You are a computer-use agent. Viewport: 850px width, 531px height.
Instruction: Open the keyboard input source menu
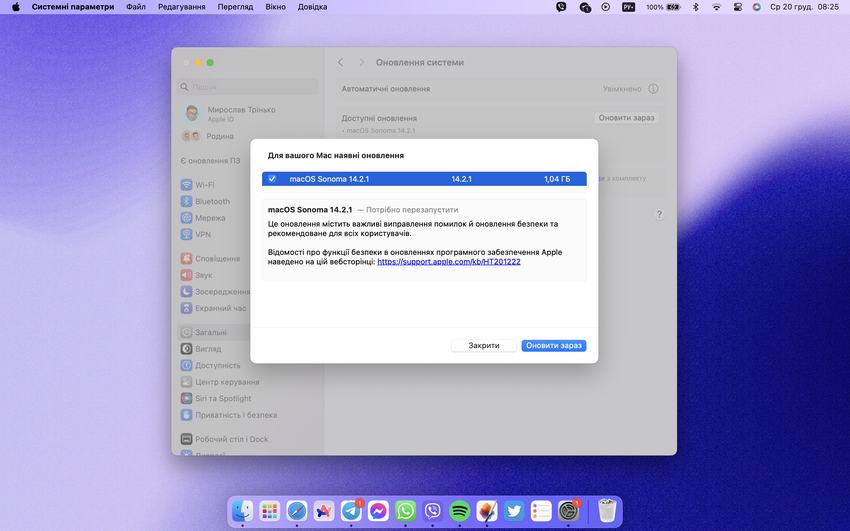629,7
